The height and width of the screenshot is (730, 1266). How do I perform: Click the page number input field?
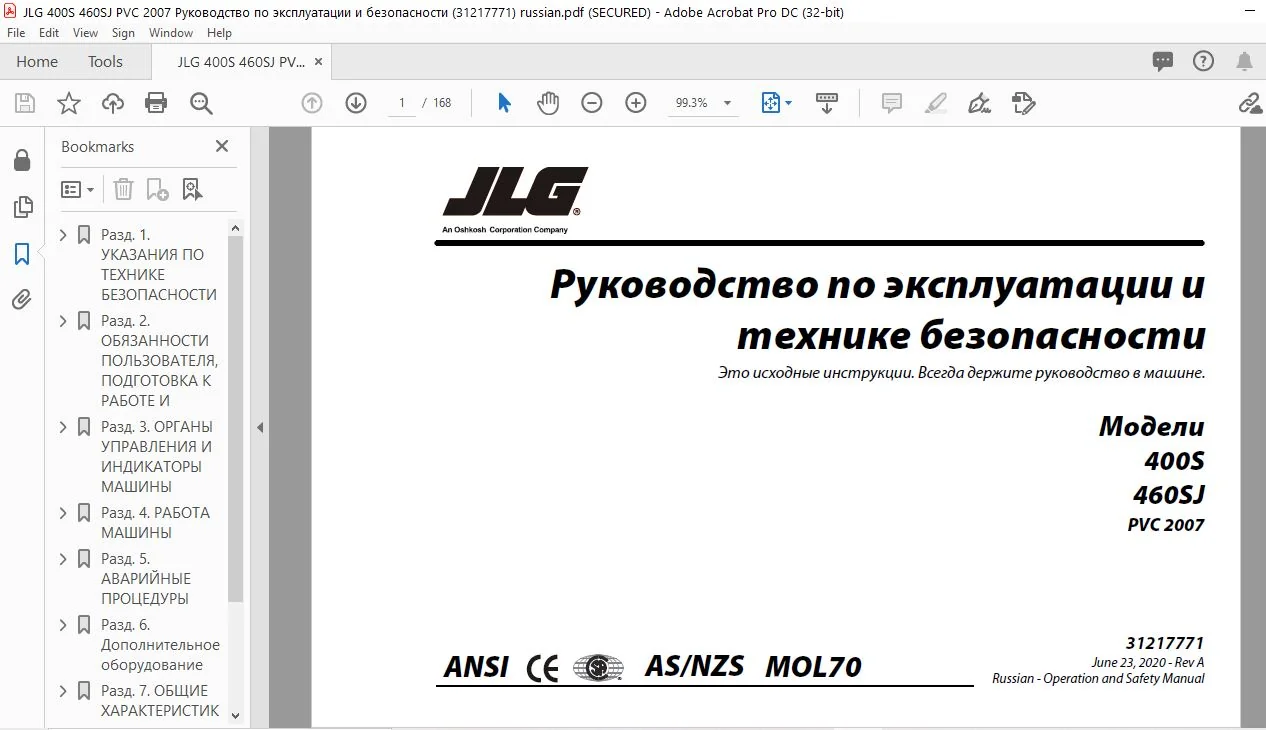point(402,103)
